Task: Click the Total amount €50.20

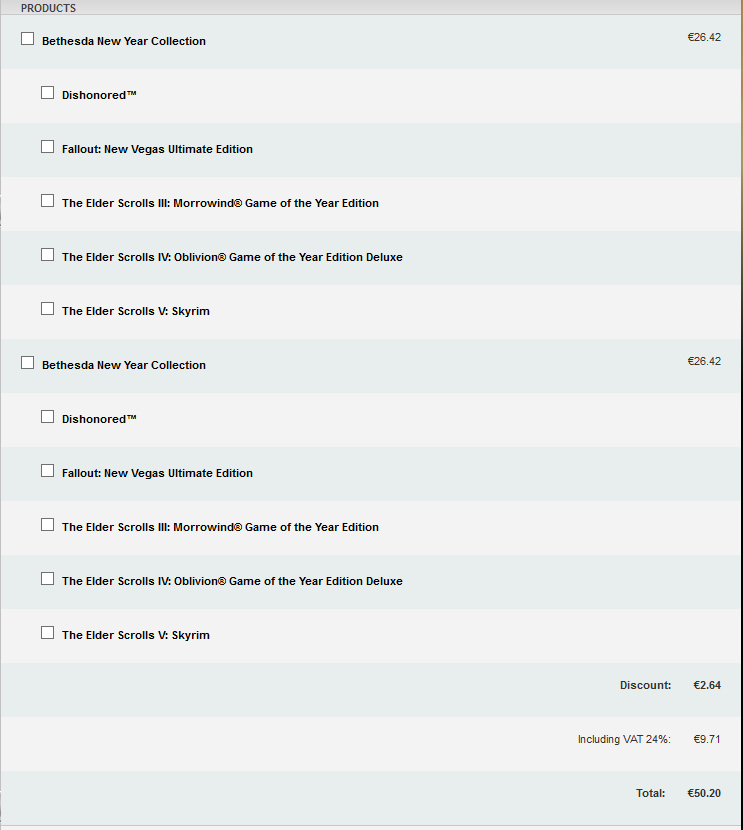Action: click(x=704, y=793)
